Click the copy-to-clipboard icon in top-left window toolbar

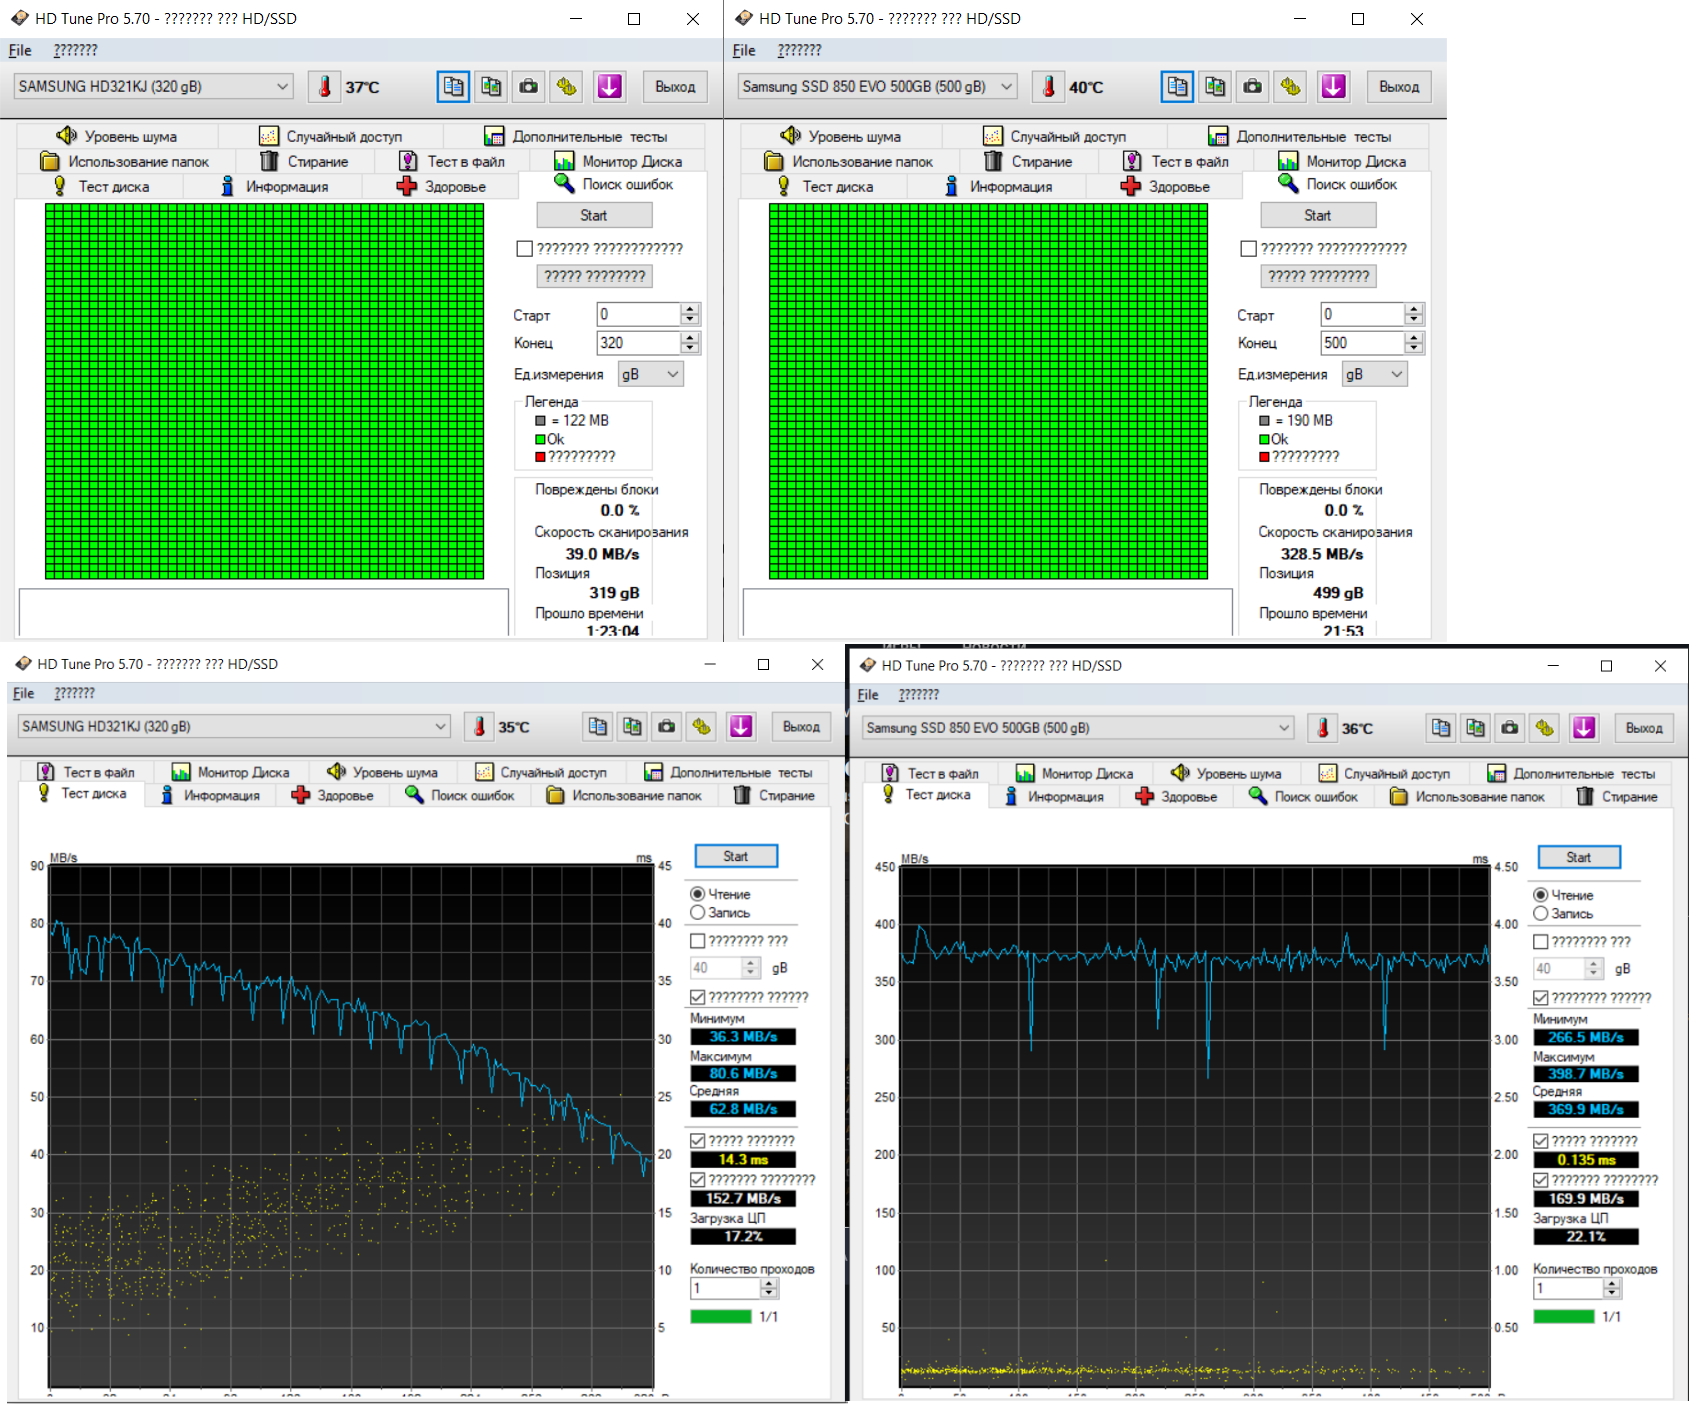point(453,87)
